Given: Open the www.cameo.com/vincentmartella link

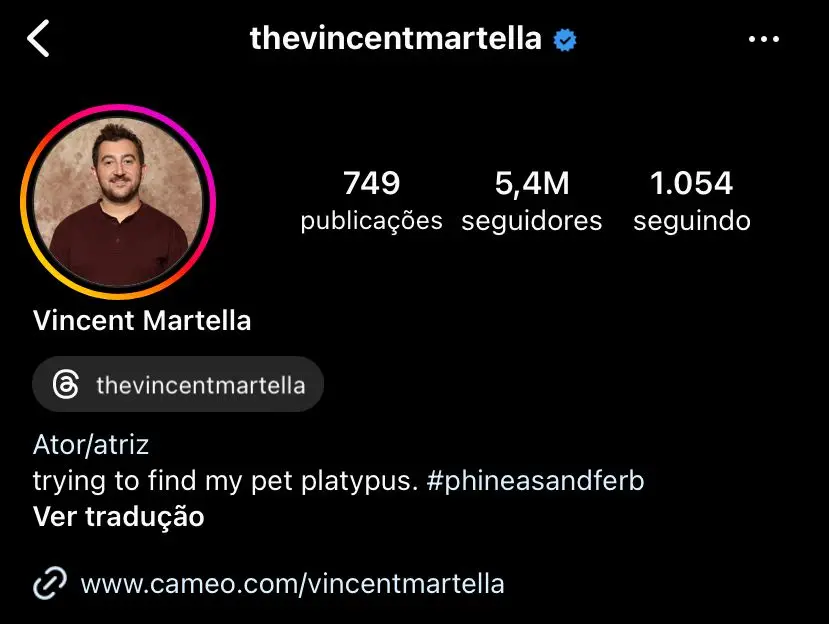Looking at the screenshot, I should [291, 583].
